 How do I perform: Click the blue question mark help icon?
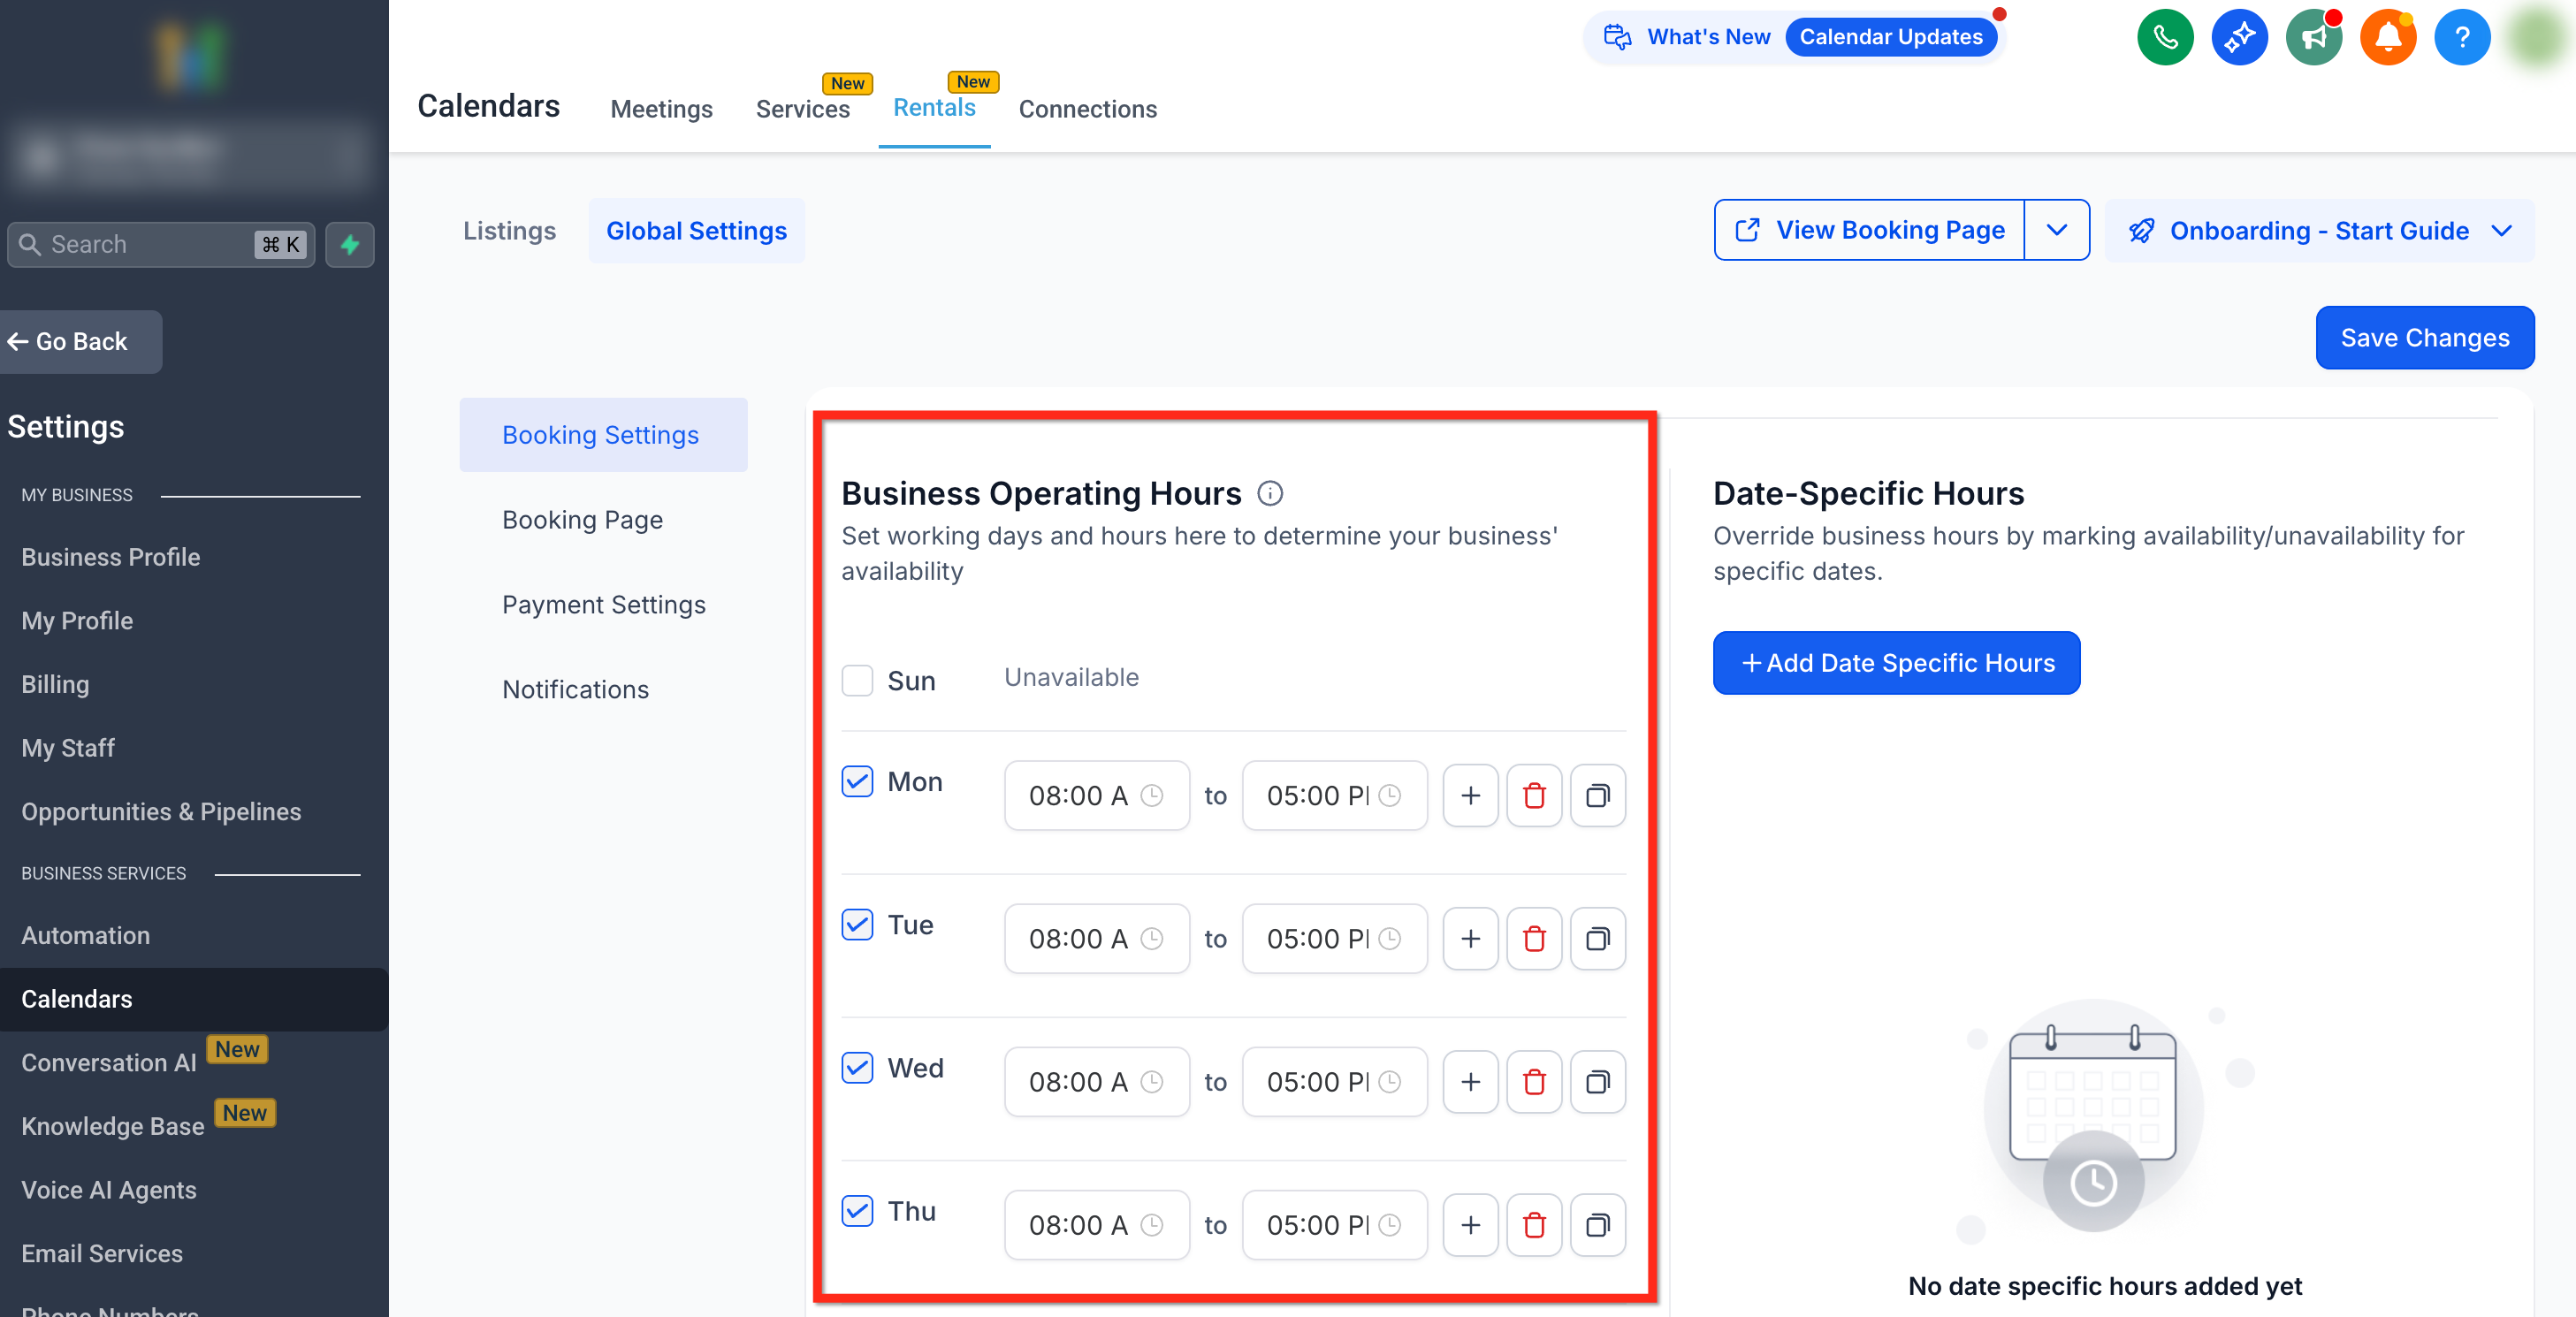click(x=2461, y=38)
